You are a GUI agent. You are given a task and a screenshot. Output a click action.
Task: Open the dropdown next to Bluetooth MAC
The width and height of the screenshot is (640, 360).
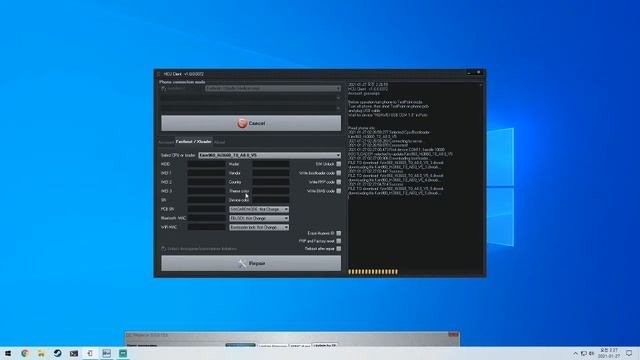[x=259, y=218]
